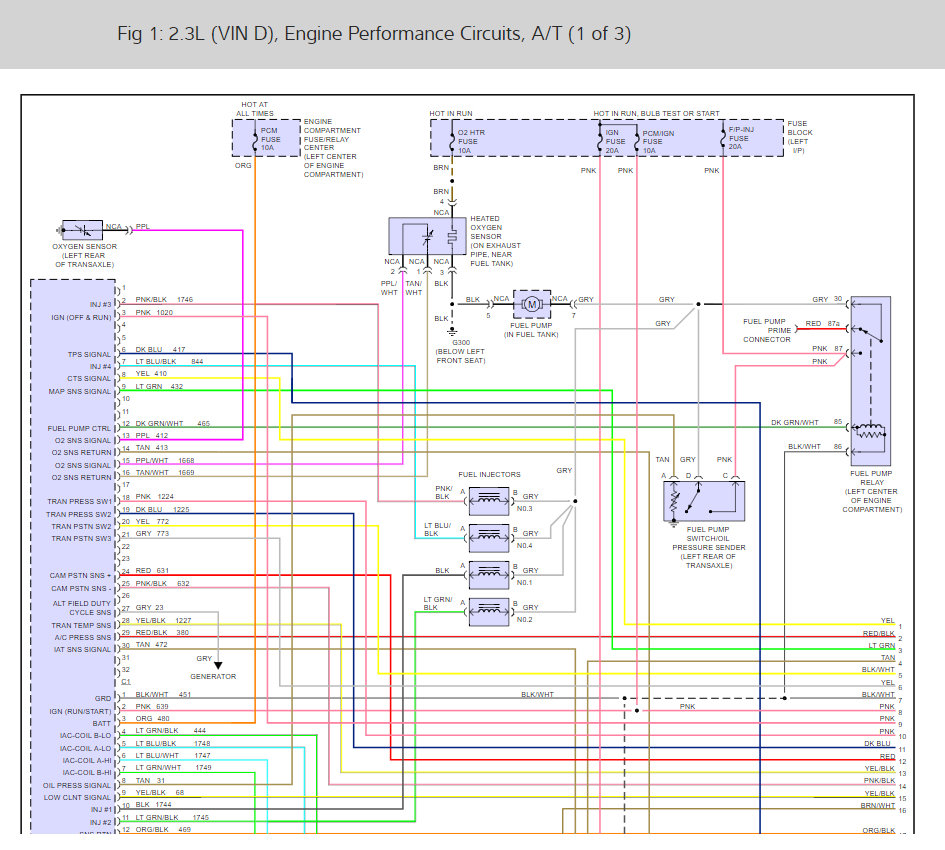Click the 'TAN 472' wire label
Viewport: 945px width, 850px height.
151,644
